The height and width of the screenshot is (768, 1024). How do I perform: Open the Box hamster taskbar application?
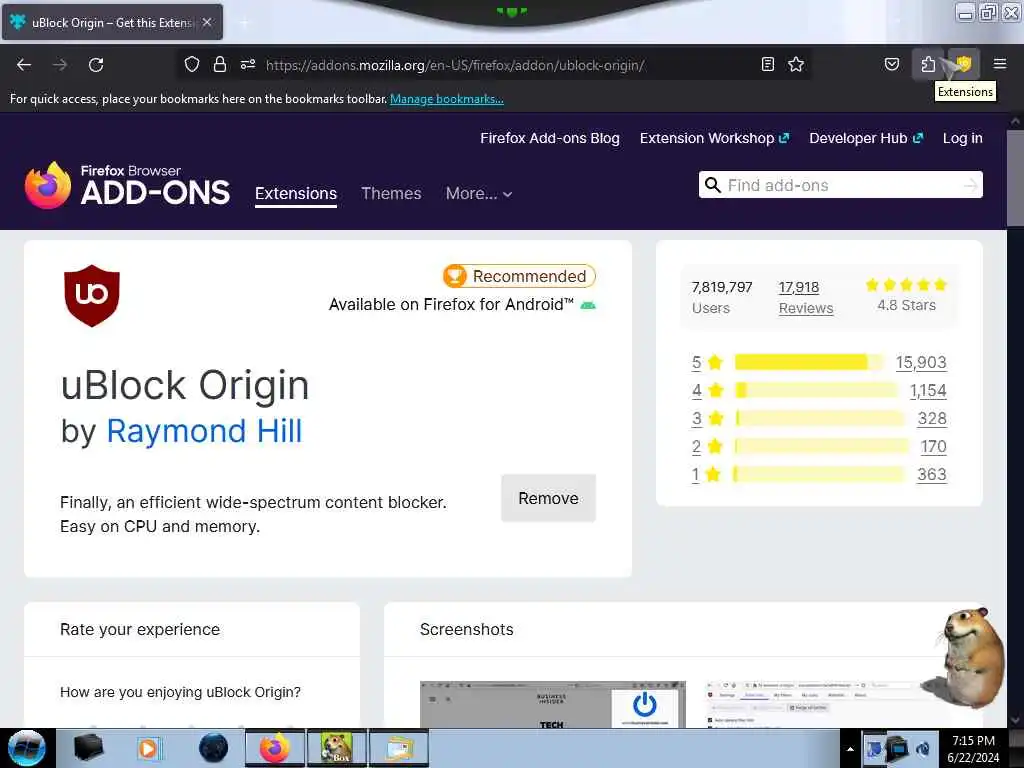336,748
